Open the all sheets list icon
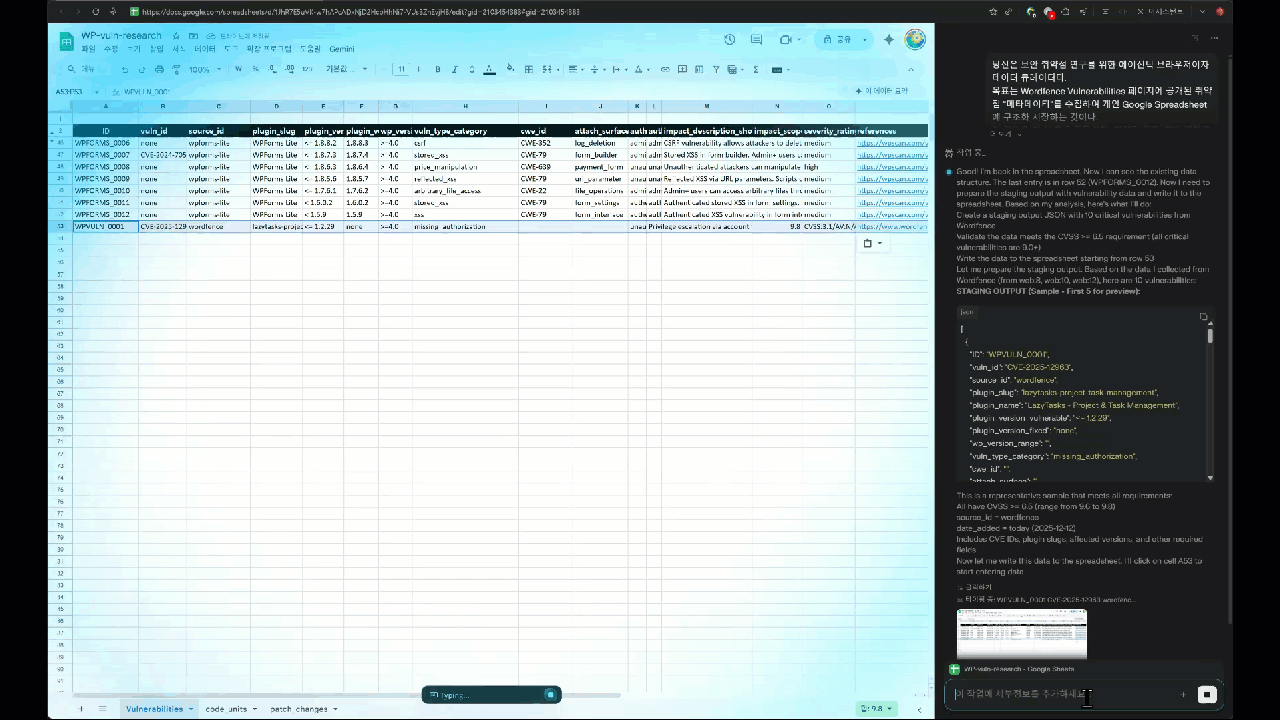This screenshot has width=1280, height=720. click(x=102, y=709)
